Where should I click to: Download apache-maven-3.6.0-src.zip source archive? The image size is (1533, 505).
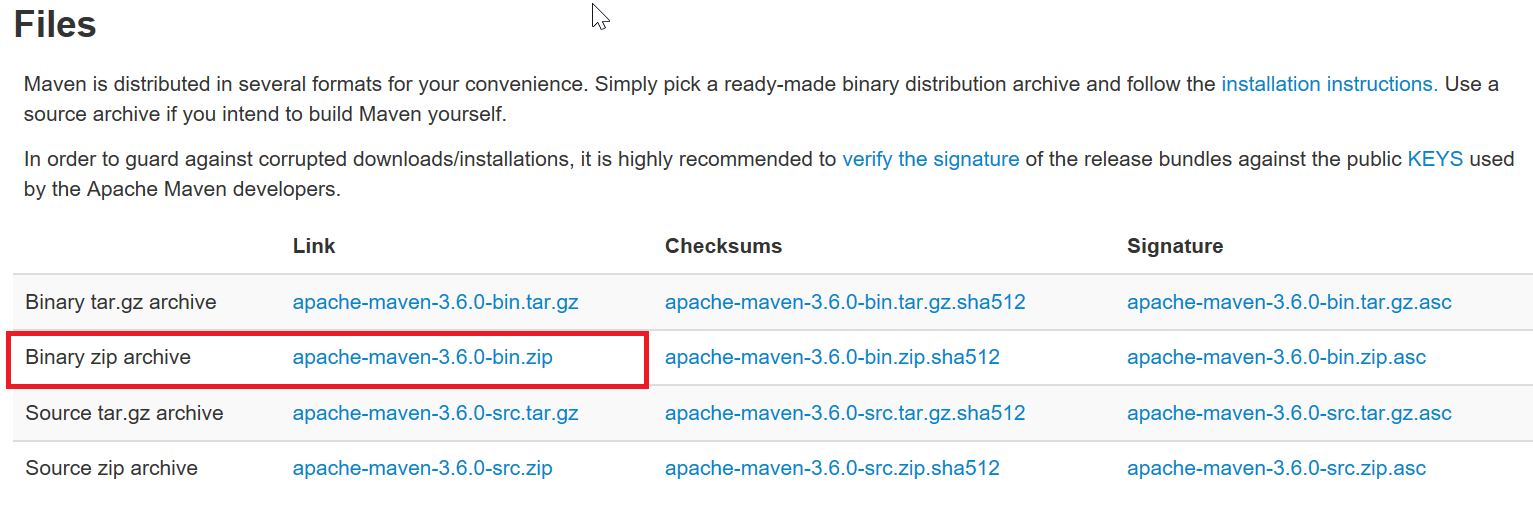(422, 468)
